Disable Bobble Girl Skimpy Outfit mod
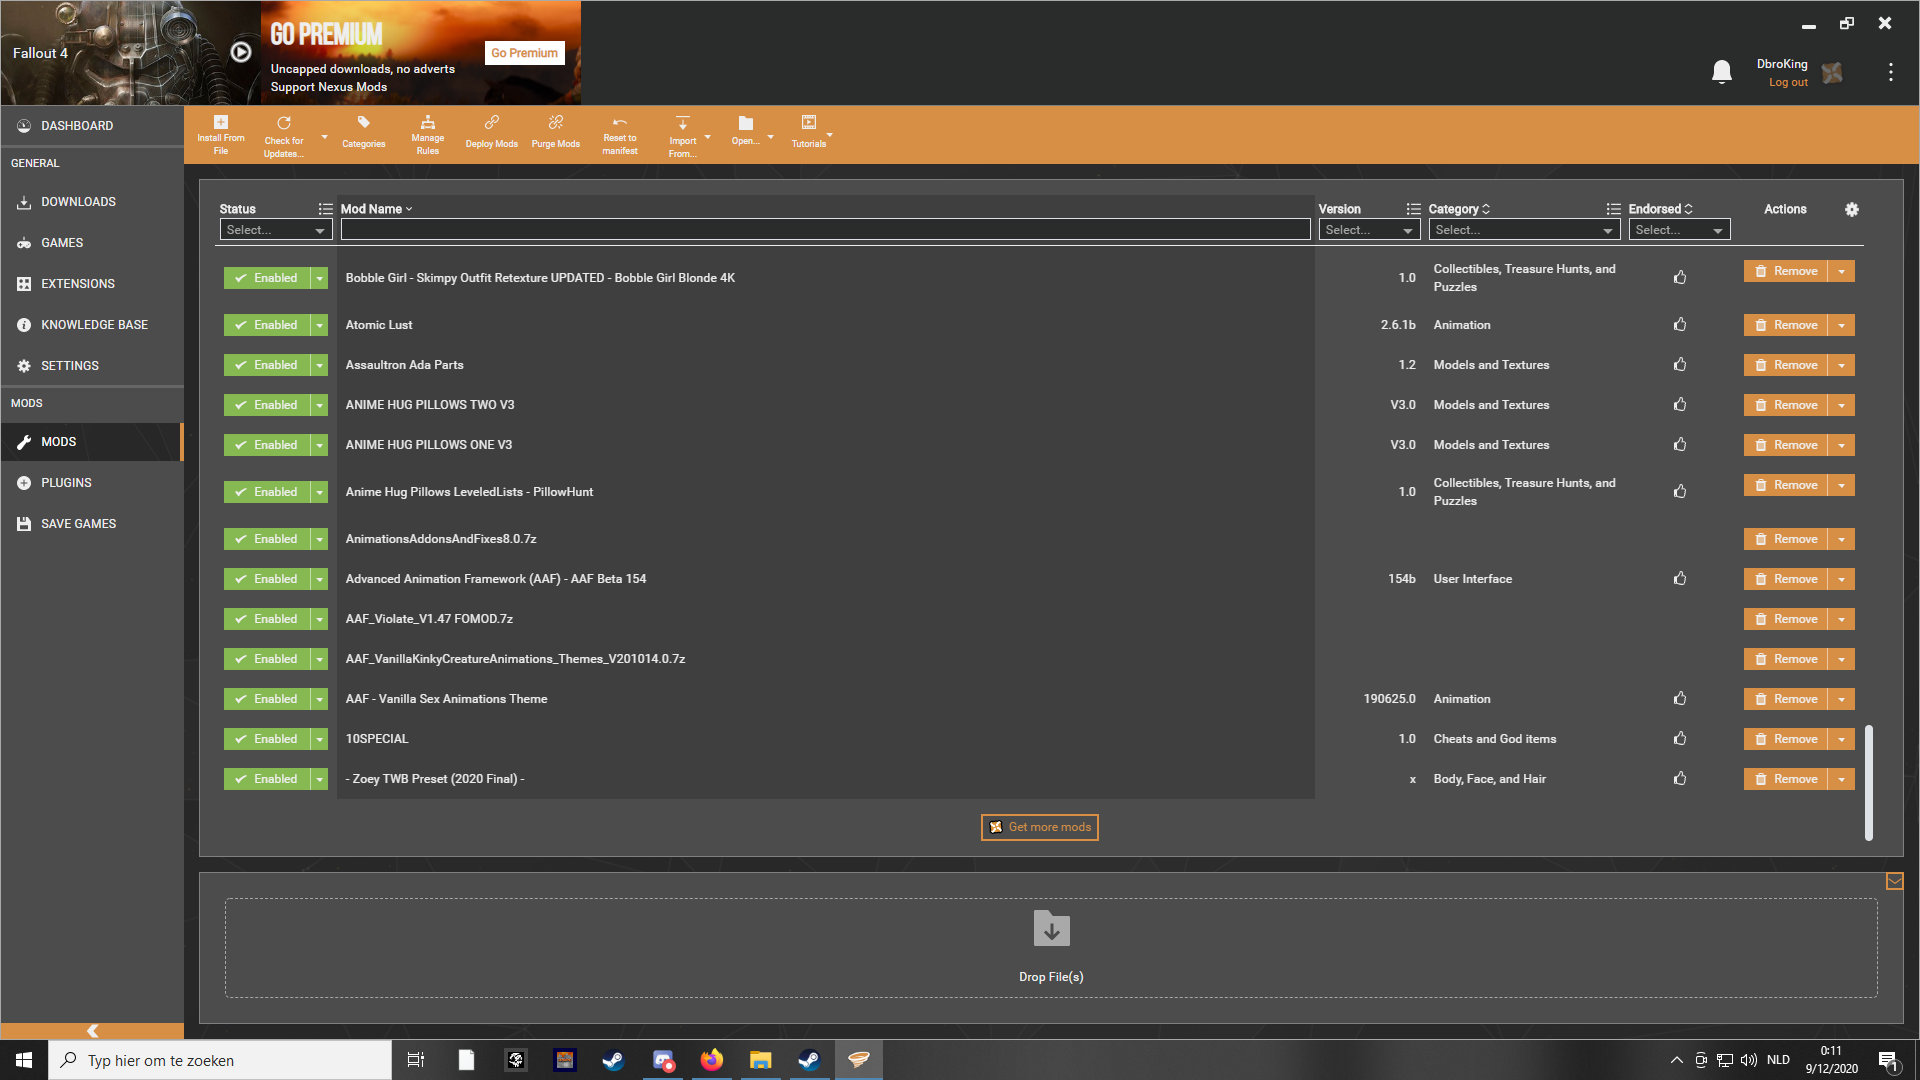This screenshot has width=1920, height=1080. pos(267,278)
